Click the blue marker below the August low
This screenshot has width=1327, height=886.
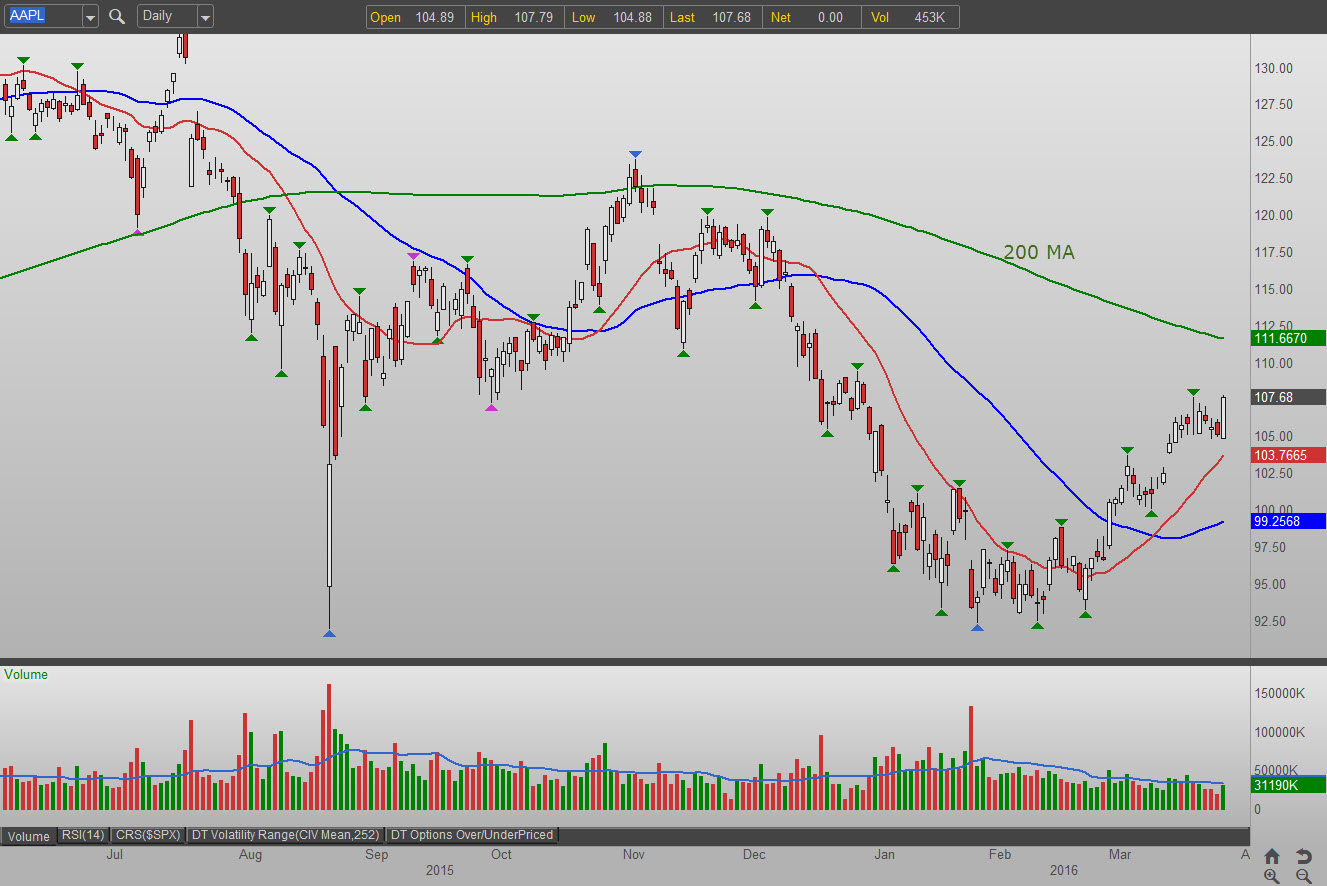click(330, 633)
